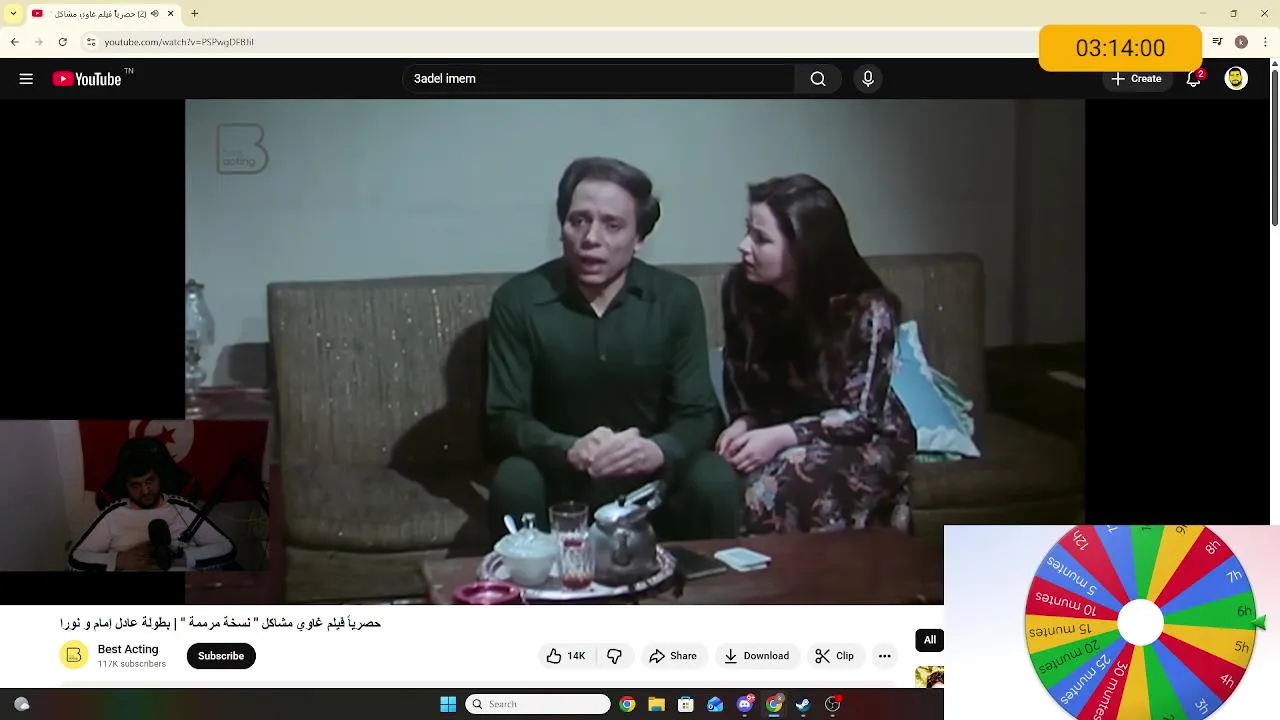Share this video
The image size is (1280, 720).
[673, 656]
